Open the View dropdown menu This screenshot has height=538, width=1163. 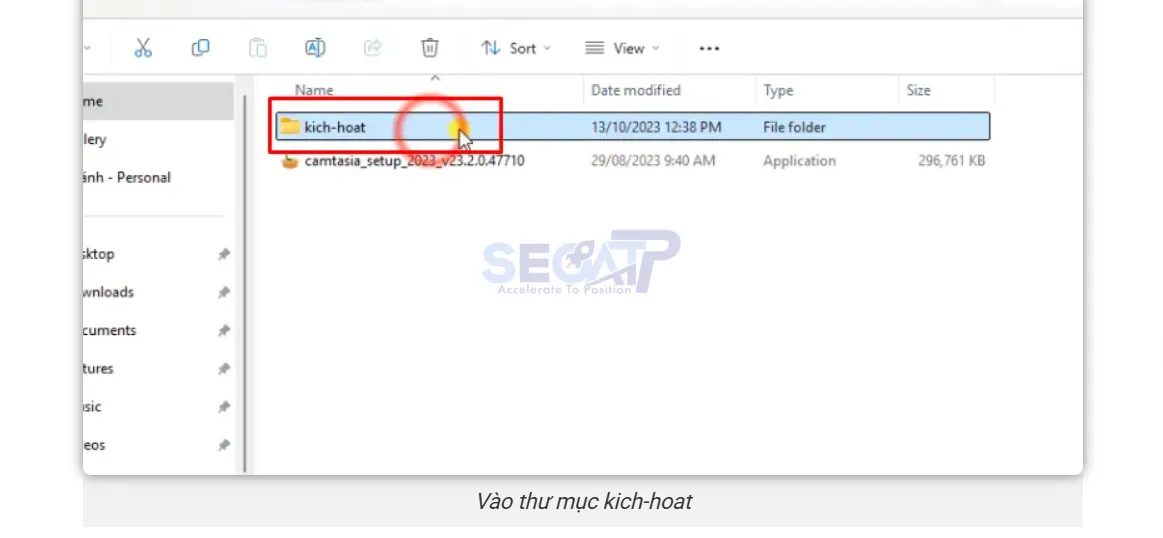pyautogui.click(x=622, y=48)
